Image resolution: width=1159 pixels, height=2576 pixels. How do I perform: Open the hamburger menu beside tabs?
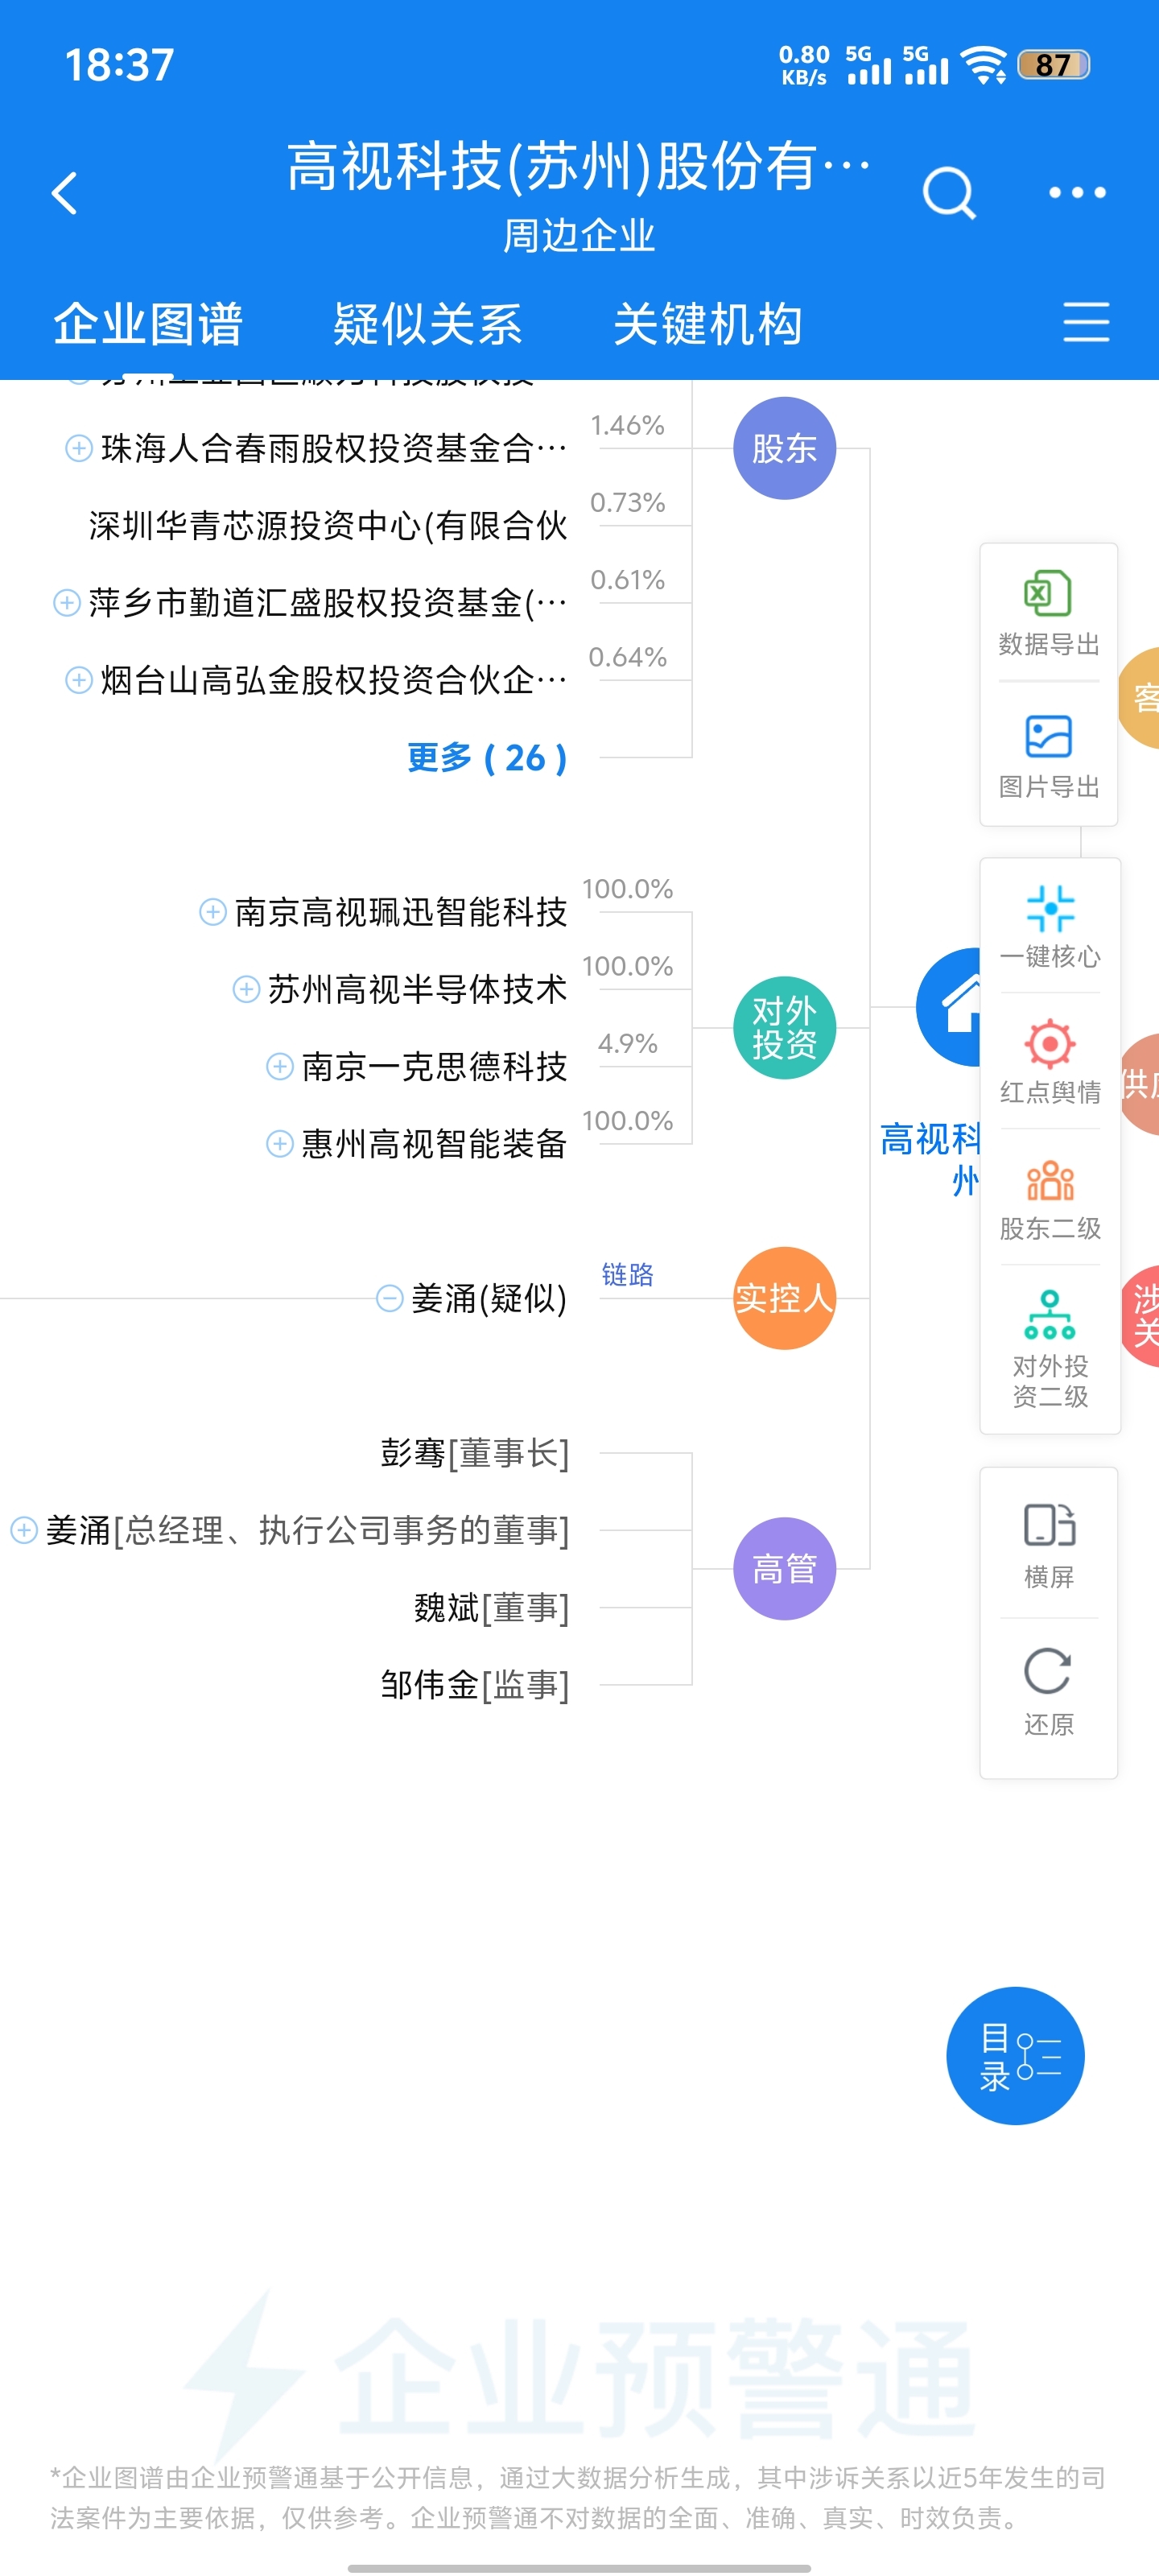click(1086, 322)
